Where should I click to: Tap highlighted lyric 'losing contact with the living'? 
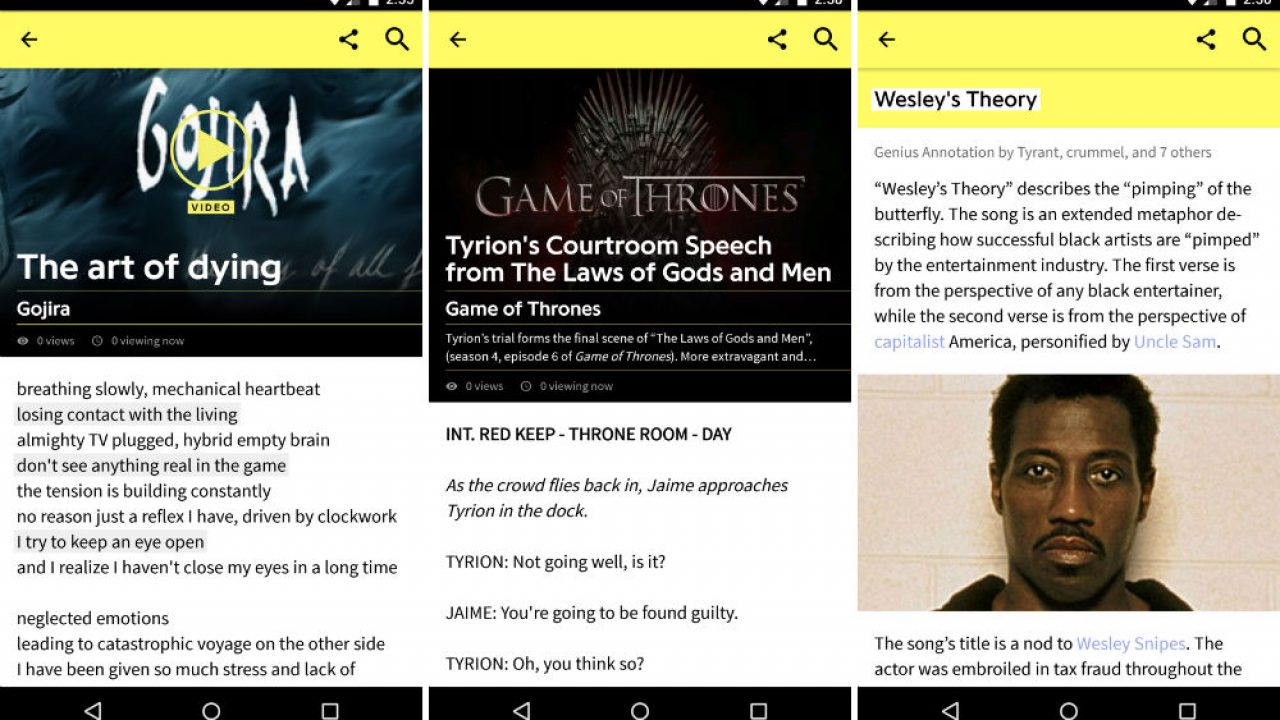[127, 415]
